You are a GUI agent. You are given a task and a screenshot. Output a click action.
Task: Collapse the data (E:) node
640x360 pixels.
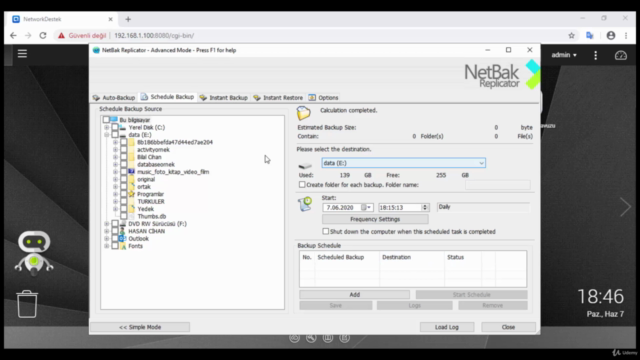(x=107, y=135)
